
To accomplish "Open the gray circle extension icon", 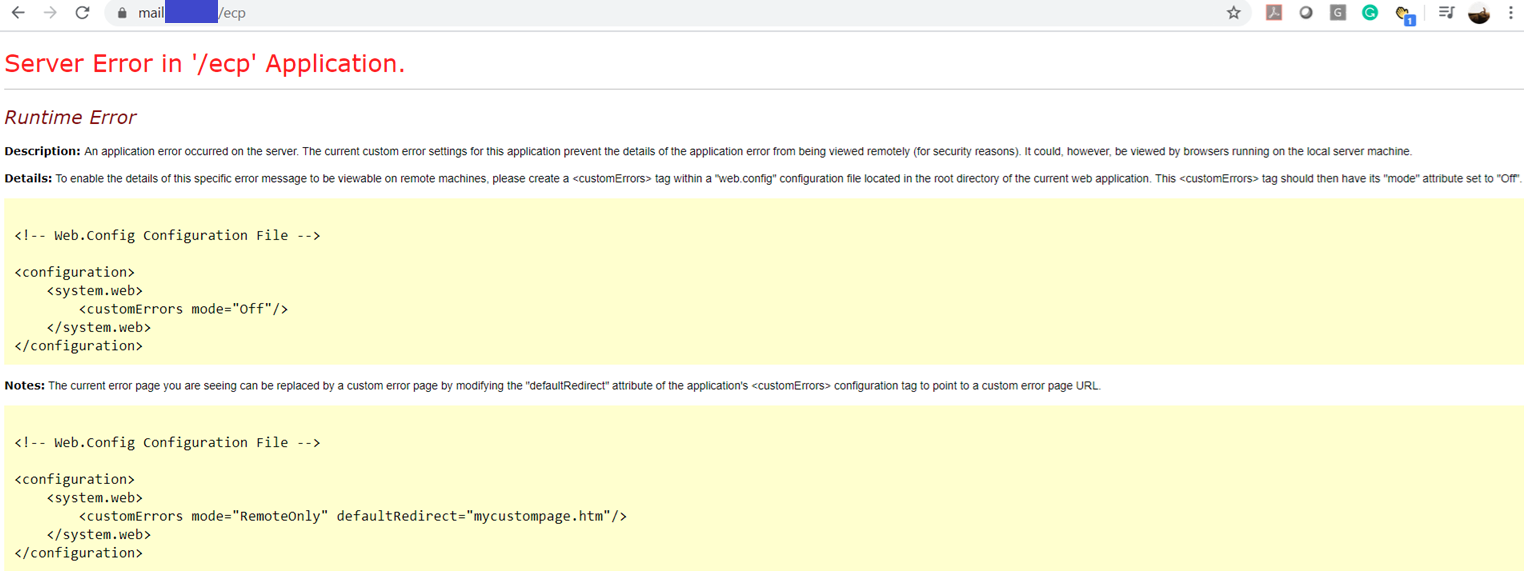I will point(1306,13).
